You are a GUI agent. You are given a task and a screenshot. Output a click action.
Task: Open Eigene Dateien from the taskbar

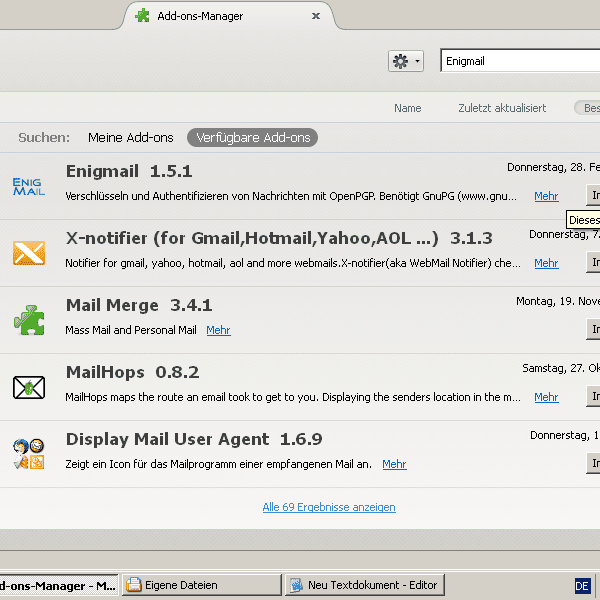(202, 585)
